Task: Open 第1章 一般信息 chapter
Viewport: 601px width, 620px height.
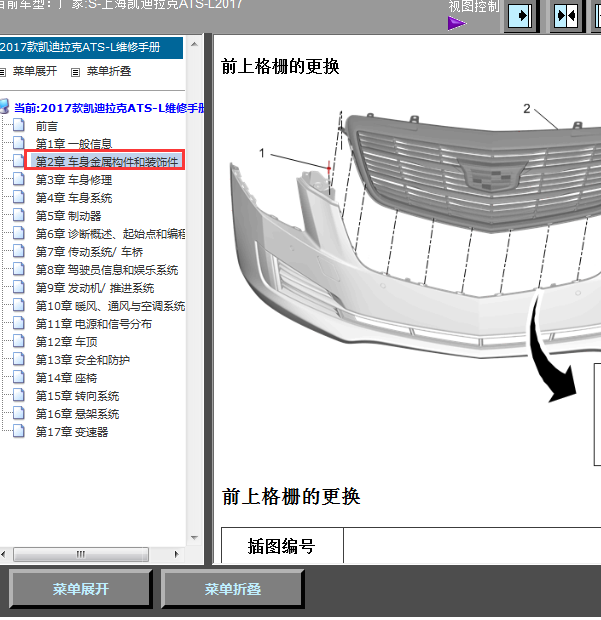Action: 74,144
